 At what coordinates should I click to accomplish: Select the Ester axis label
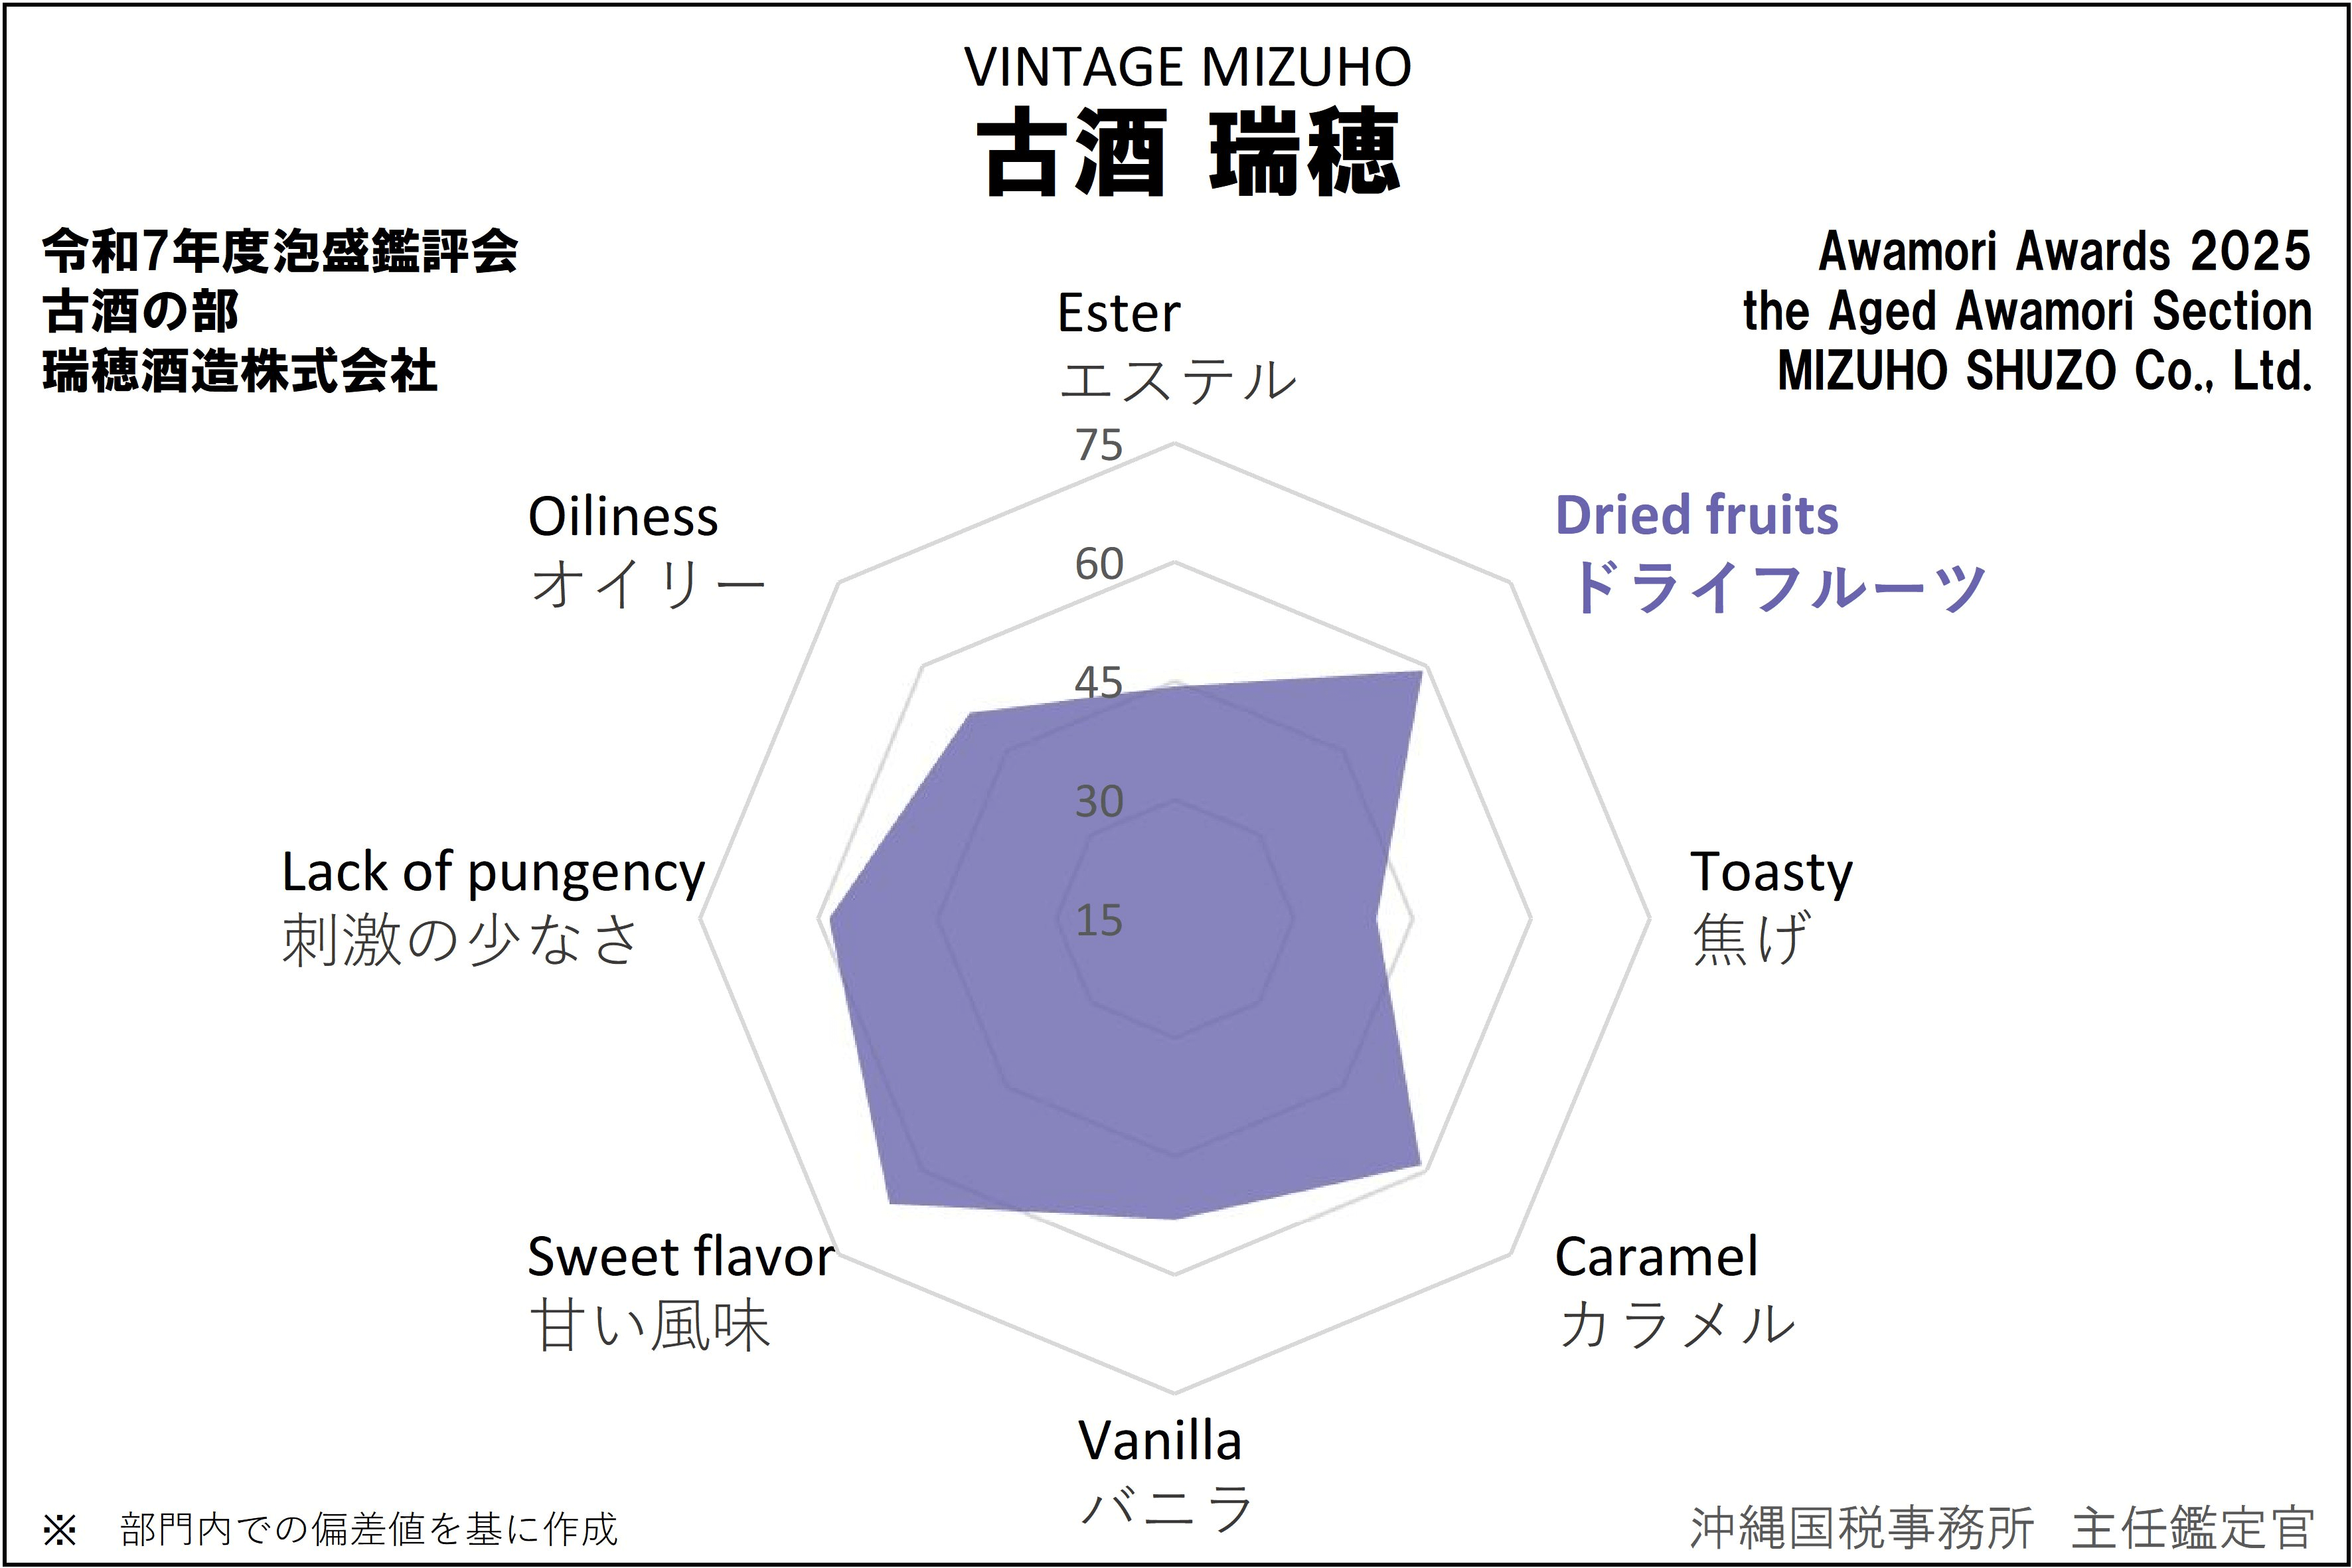pos(1119,314)
